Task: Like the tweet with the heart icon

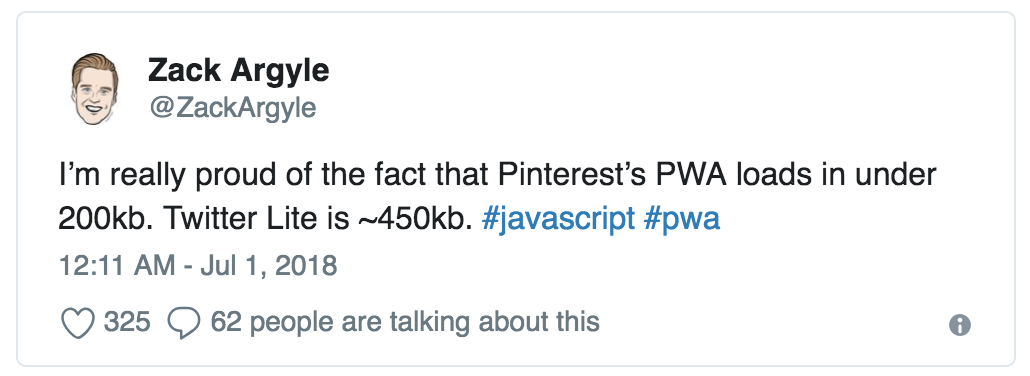Action: [x=78, y=323]
